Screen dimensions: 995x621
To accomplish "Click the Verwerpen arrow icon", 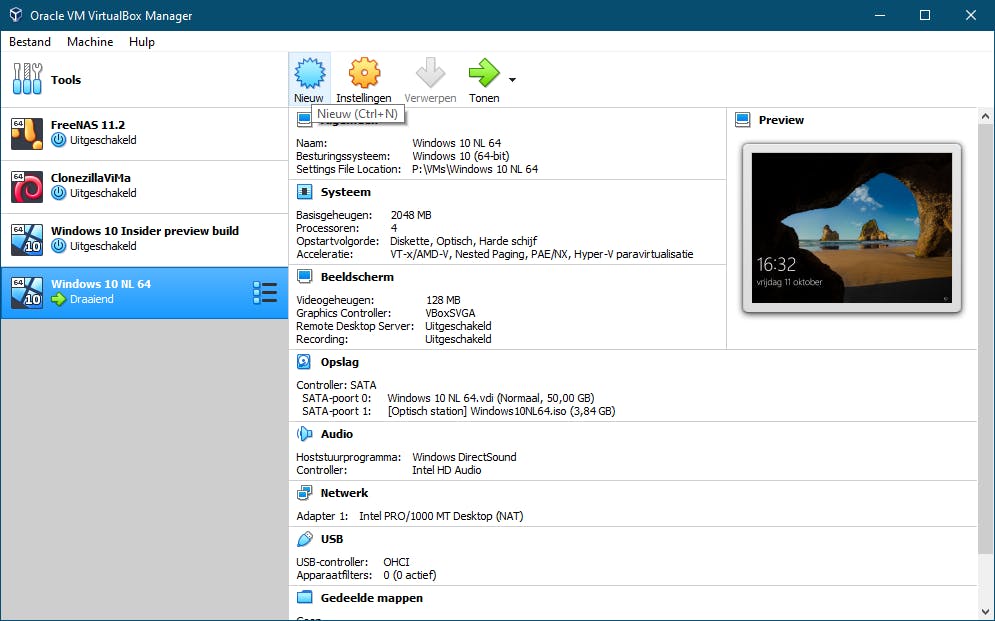I will (430, 73).
